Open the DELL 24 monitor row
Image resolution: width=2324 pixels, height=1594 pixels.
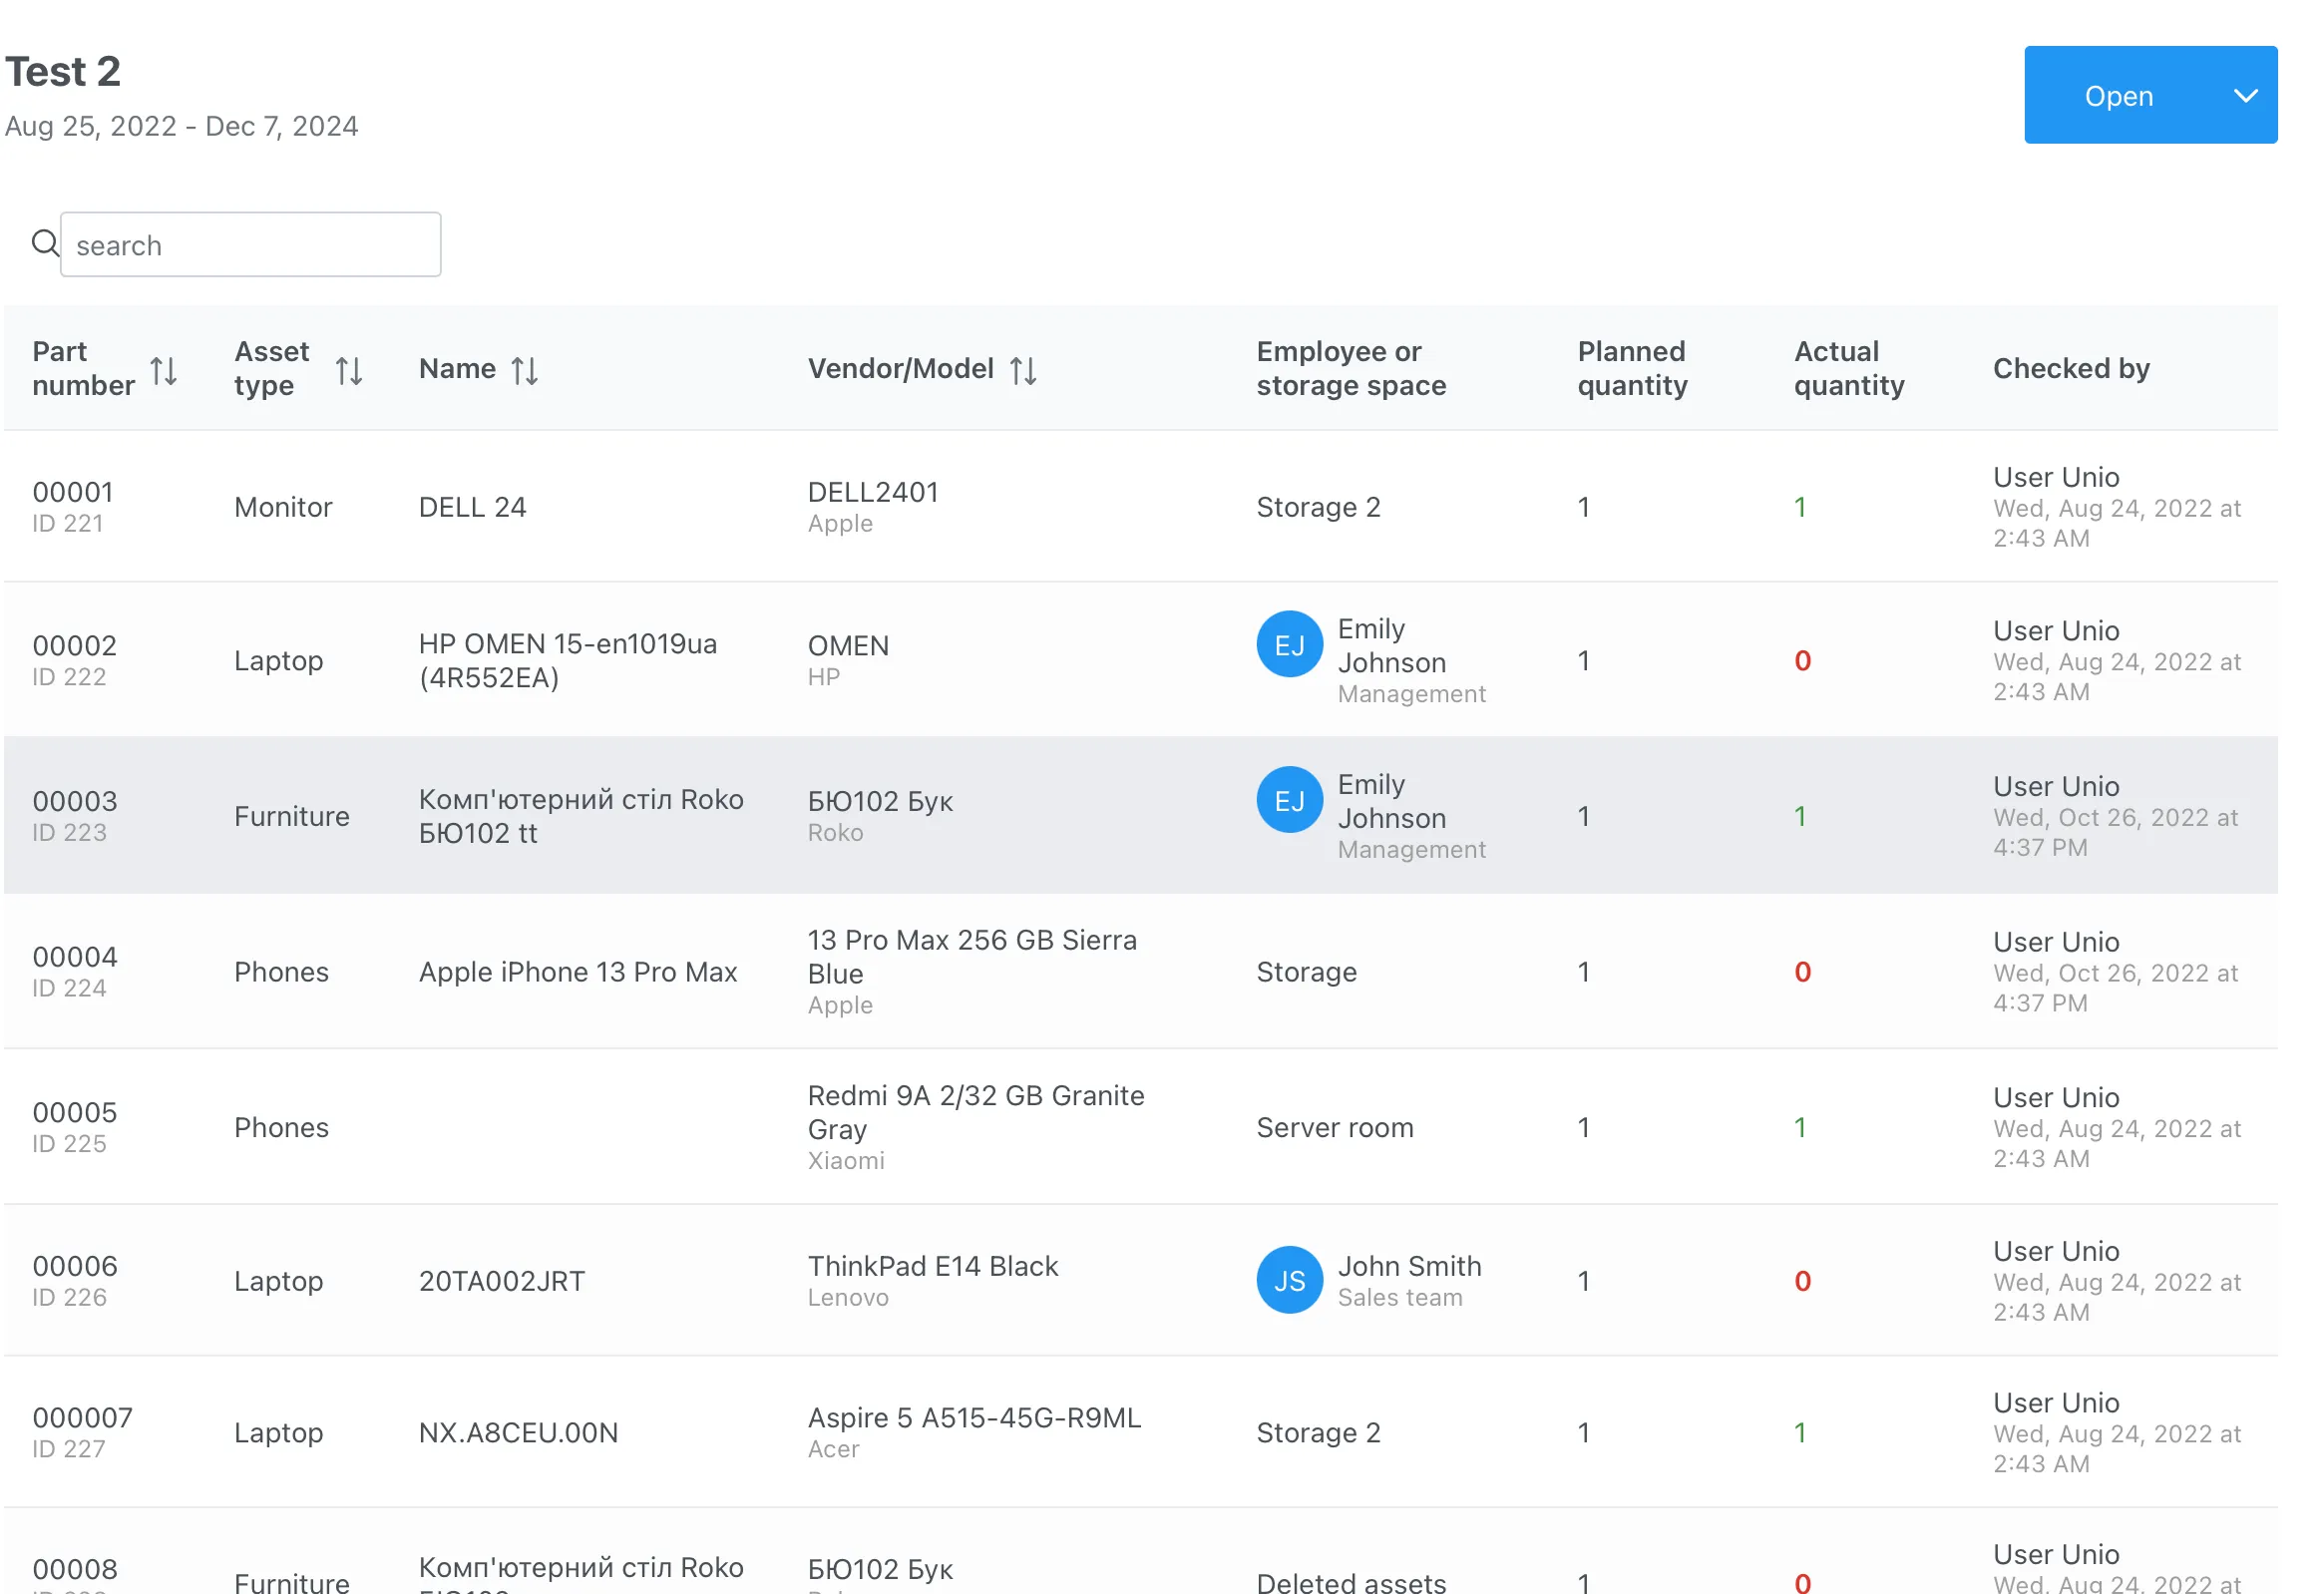click(x=472, y=507)
